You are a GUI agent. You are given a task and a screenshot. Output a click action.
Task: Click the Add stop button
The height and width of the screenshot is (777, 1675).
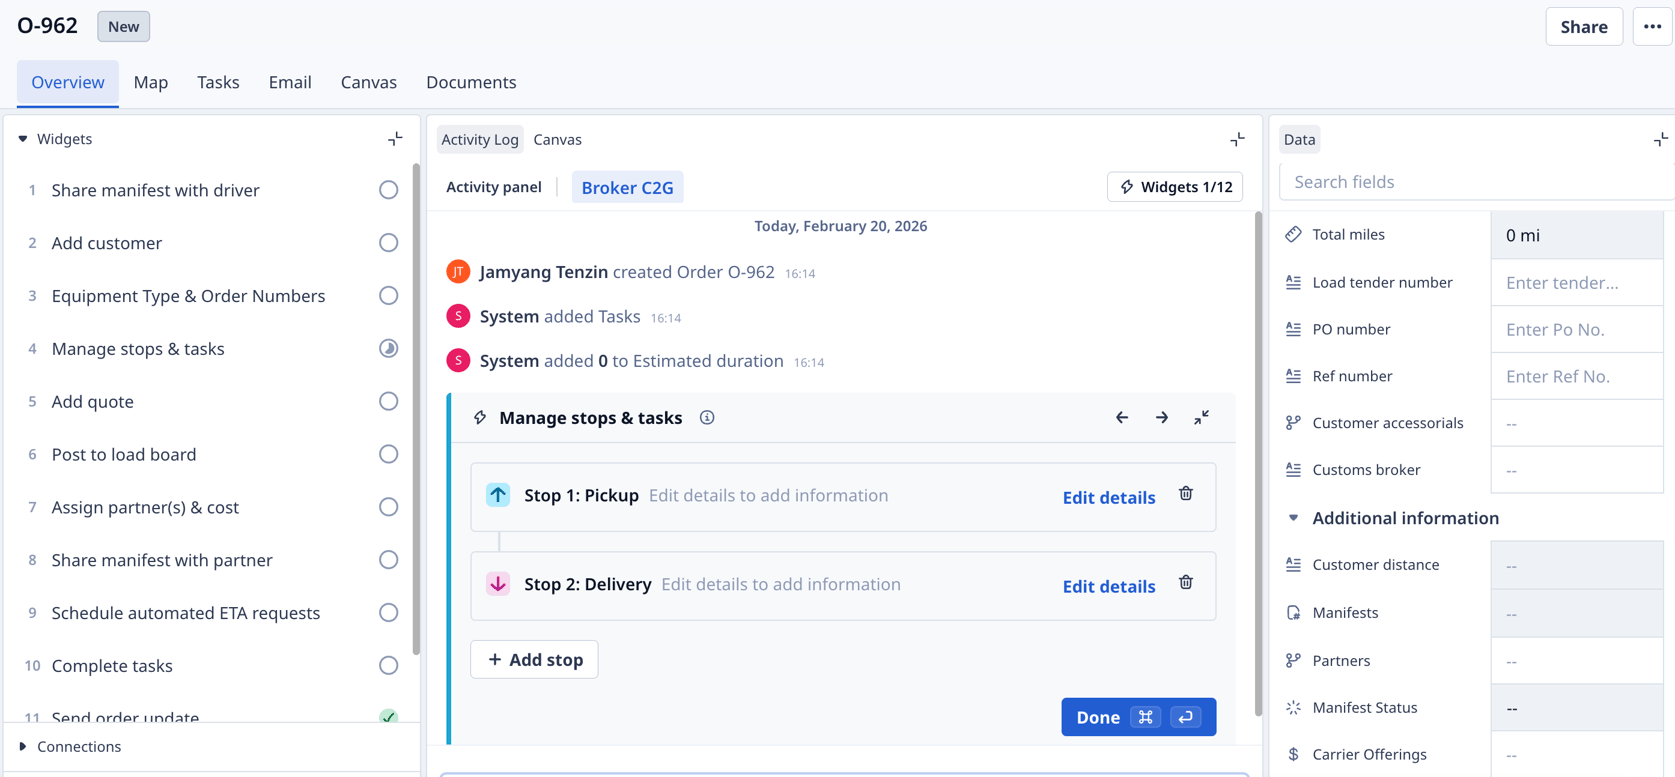534,660
